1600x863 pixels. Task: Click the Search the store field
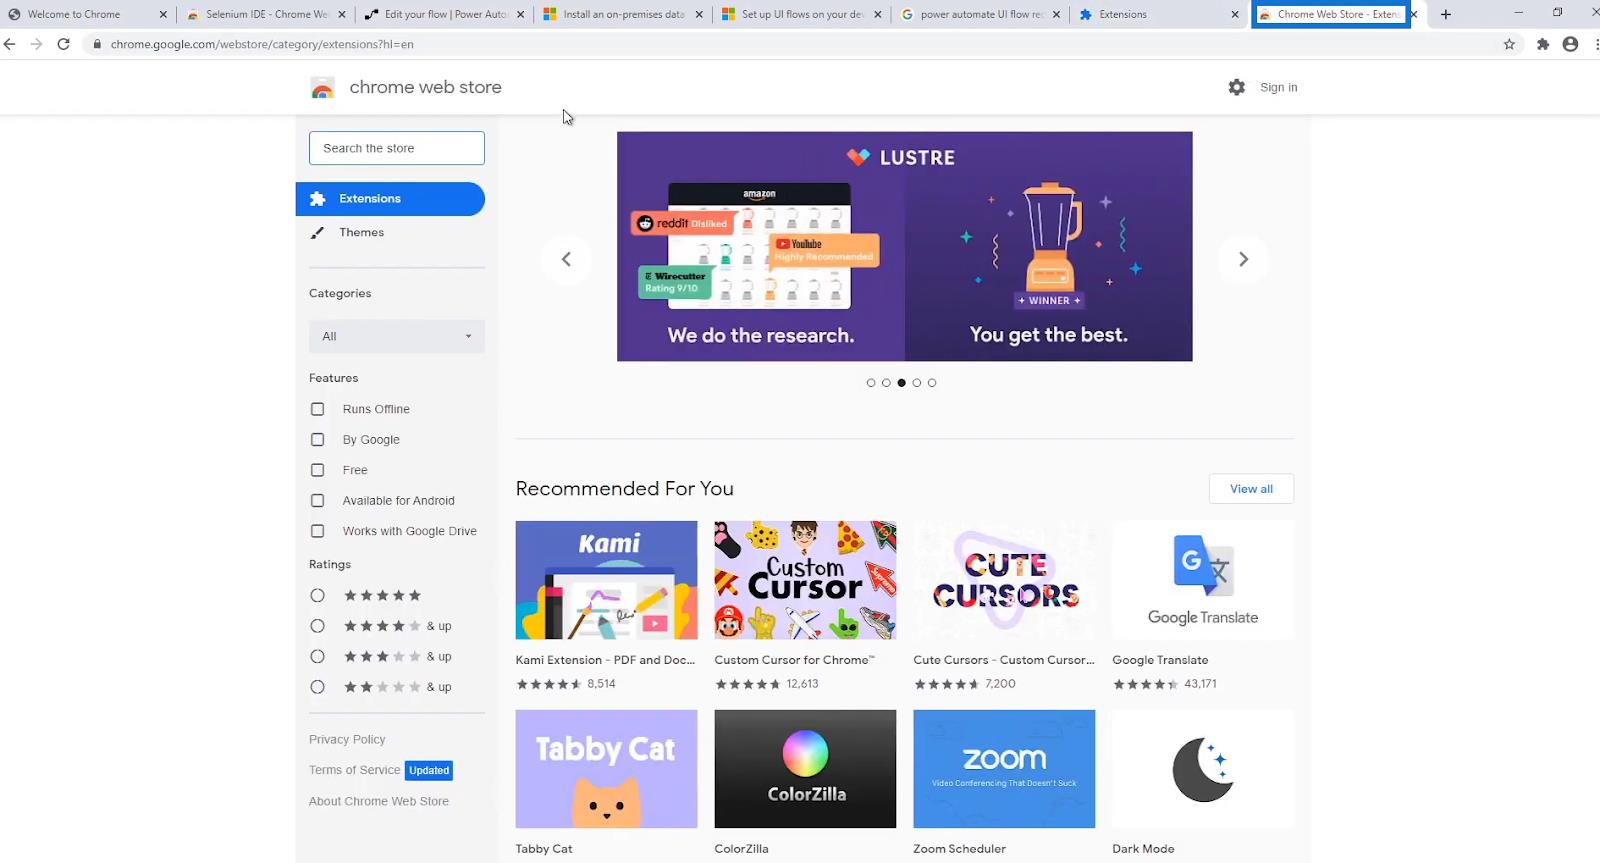point(397,148)
